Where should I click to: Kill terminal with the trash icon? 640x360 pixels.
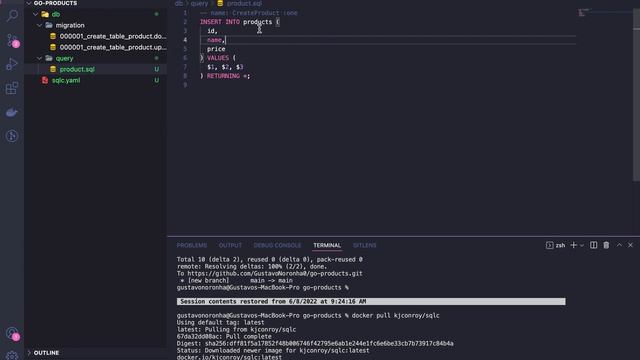coord(606,245)
